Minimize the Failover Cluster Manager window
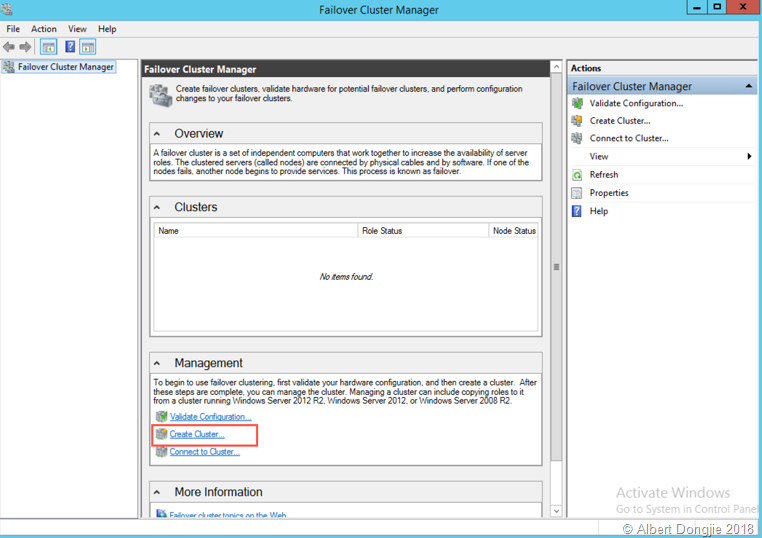Image resolution: width=762 pixels, height=538 pixels. click(x=697, y=7)
